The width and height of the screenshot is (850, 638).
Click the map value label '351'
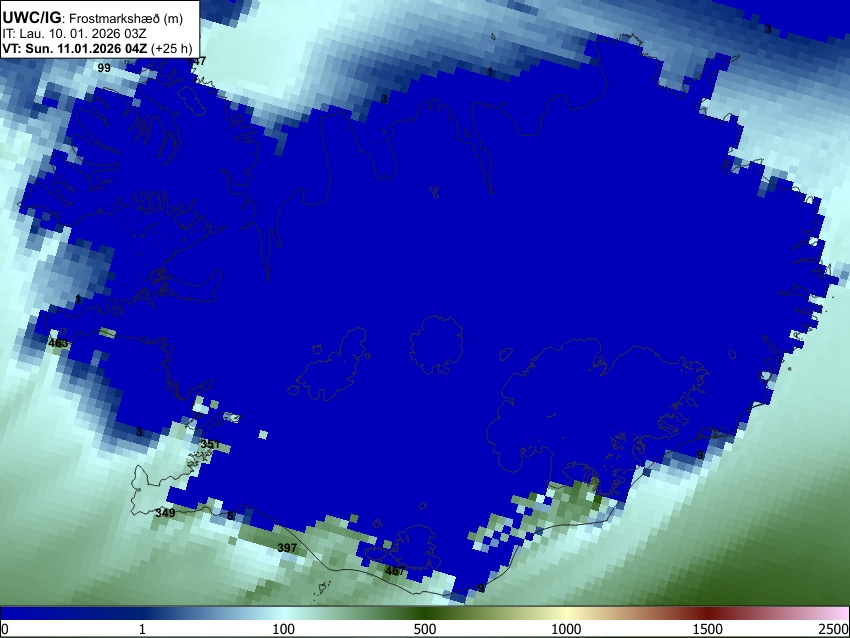tap(210, 444)
